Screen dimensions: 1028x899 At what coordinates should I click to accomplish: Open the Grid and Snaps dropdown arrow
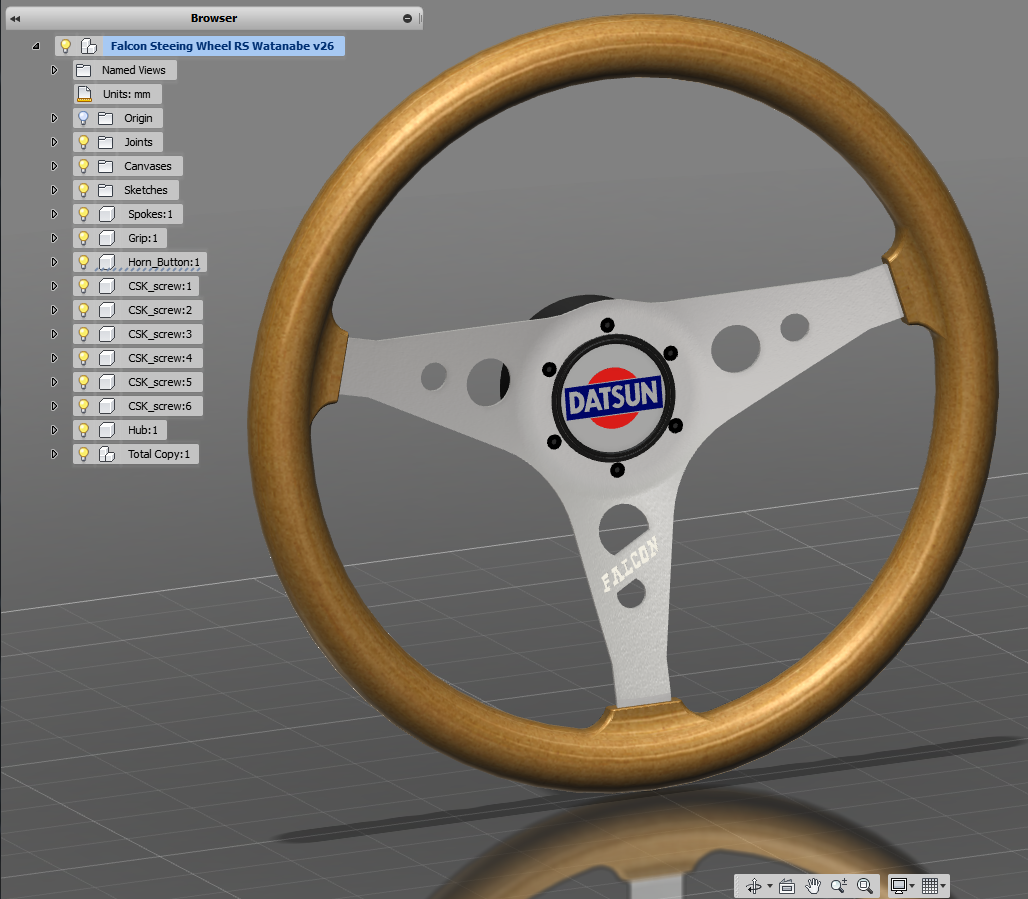[943, 886]
